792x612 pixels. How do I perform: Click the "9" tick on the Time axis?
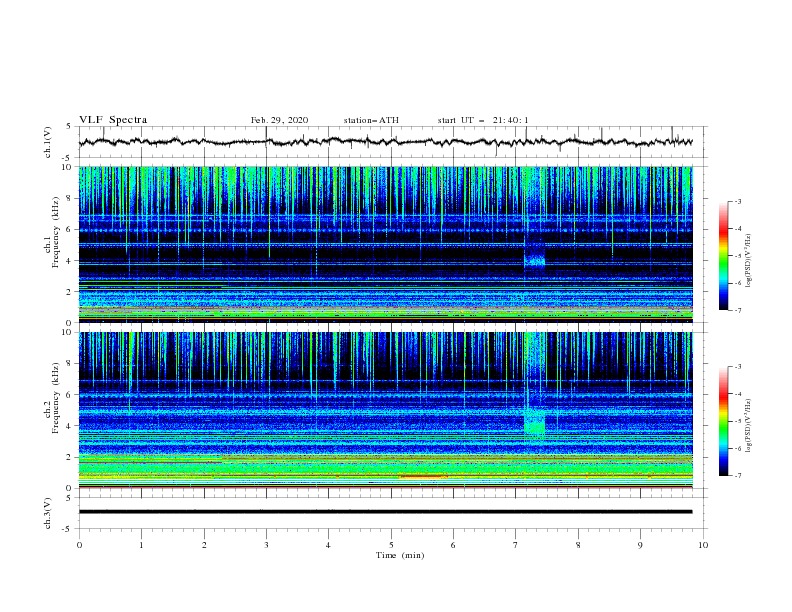coord(640,545)
